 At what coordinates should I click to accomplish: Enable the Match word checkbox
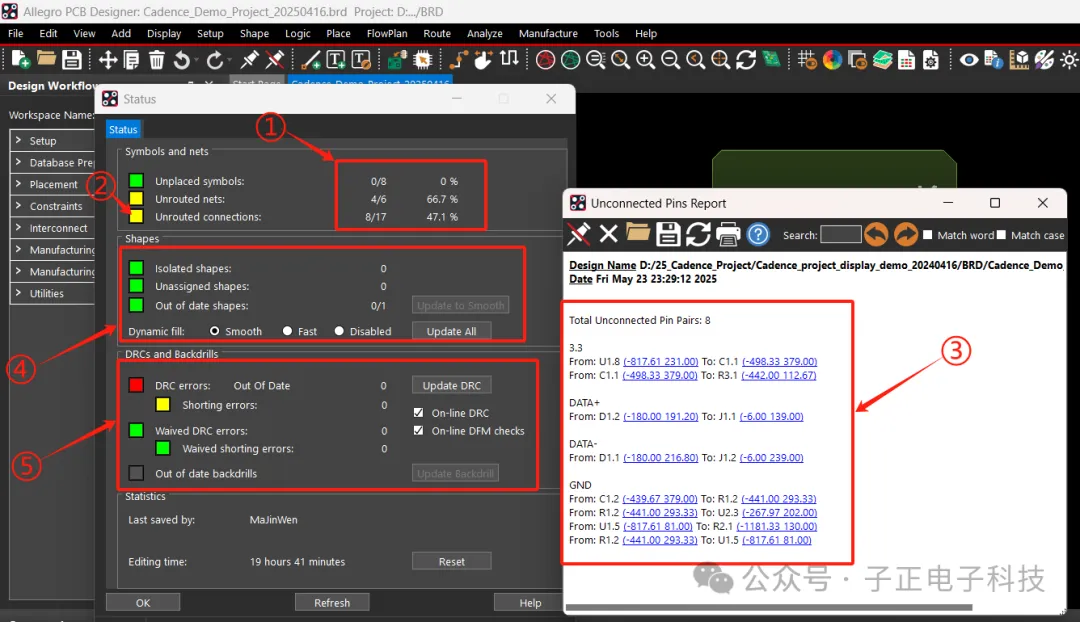pyautogui.click(x=928, y=234)
